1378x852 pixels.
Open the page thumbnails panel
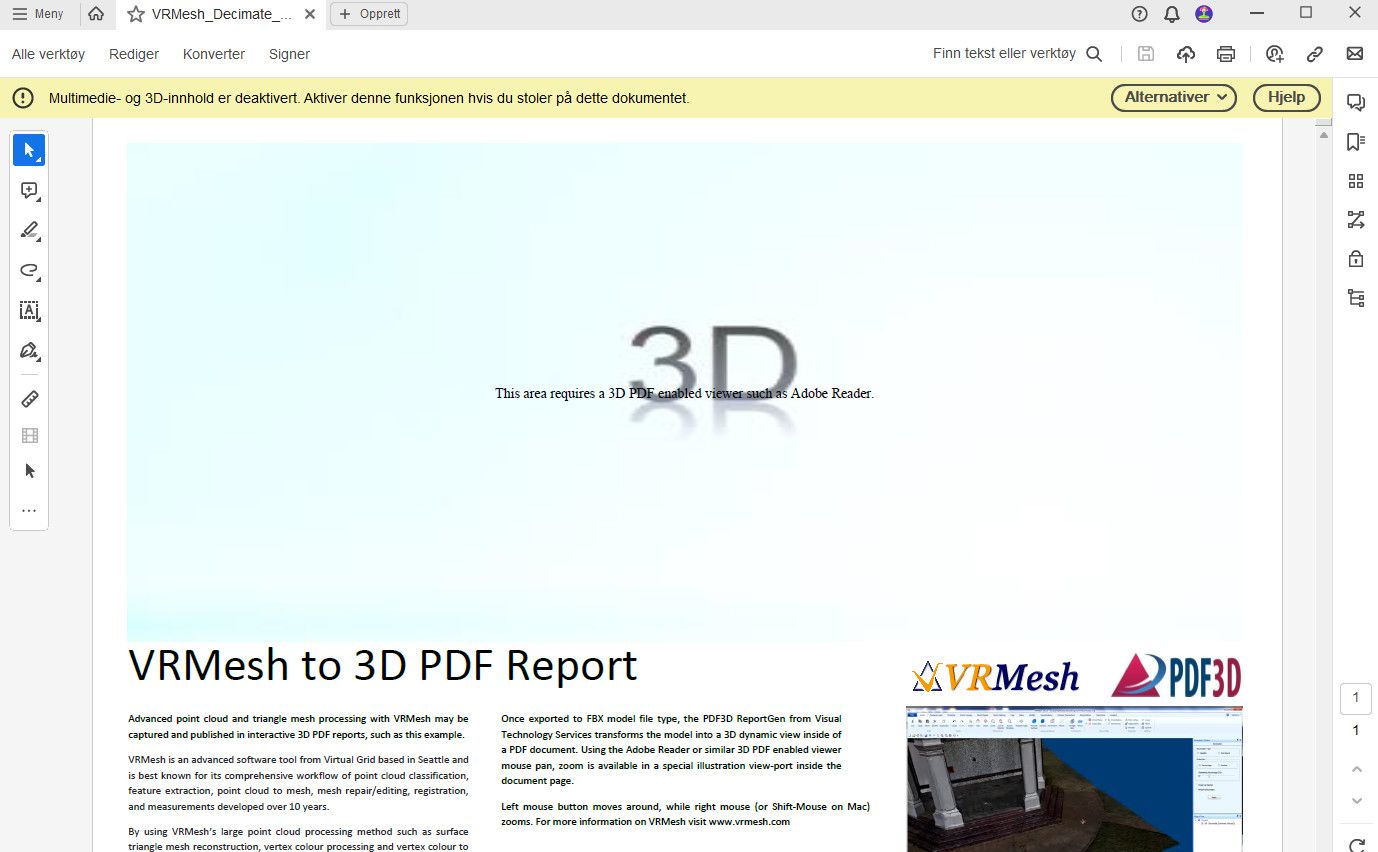point(1356,181)
